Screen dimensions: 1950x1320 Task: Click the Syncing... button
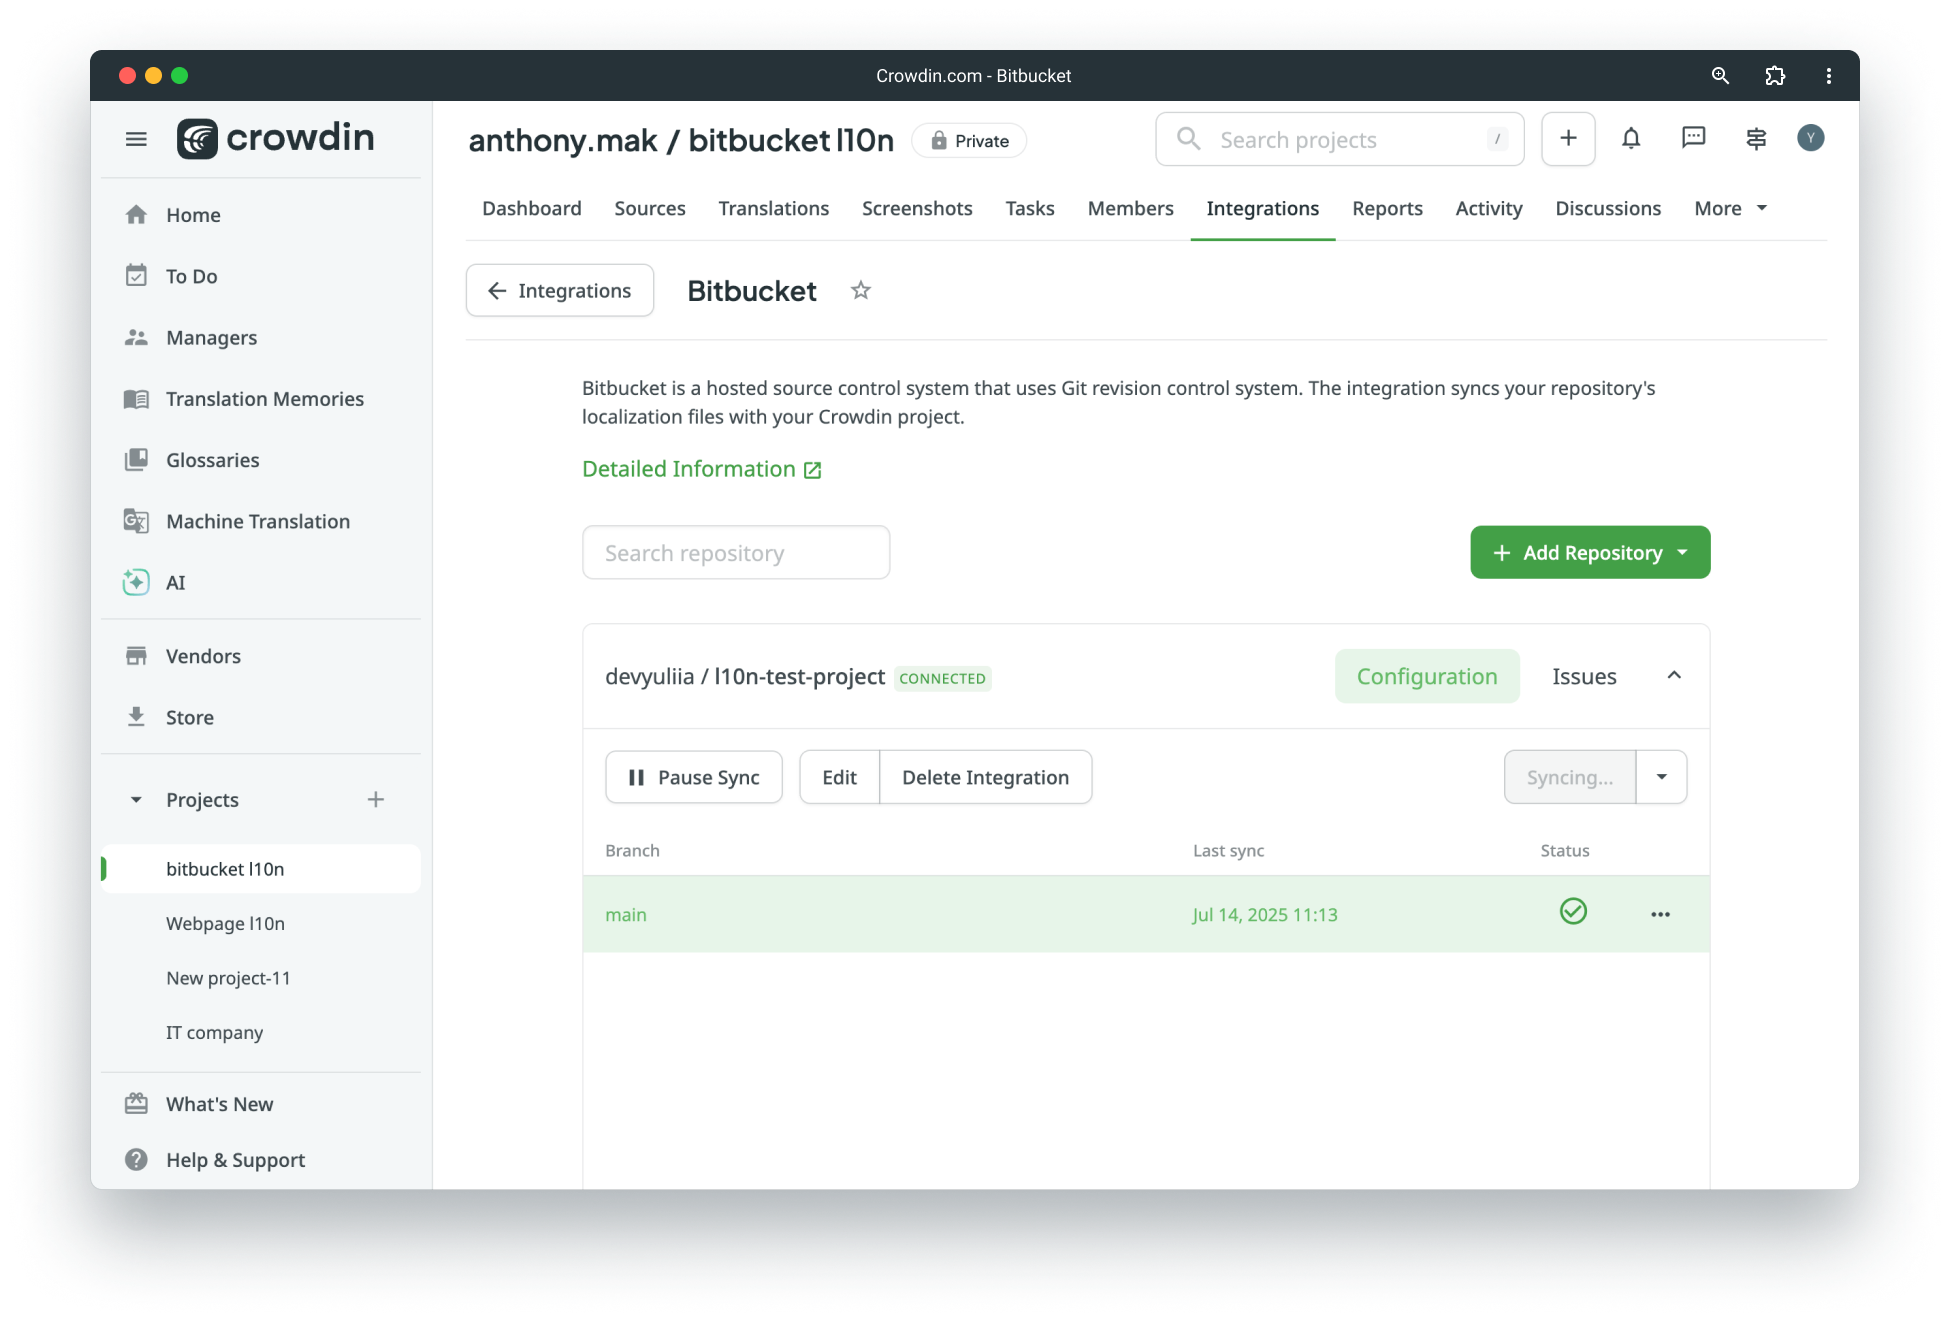pos(1570,777)
